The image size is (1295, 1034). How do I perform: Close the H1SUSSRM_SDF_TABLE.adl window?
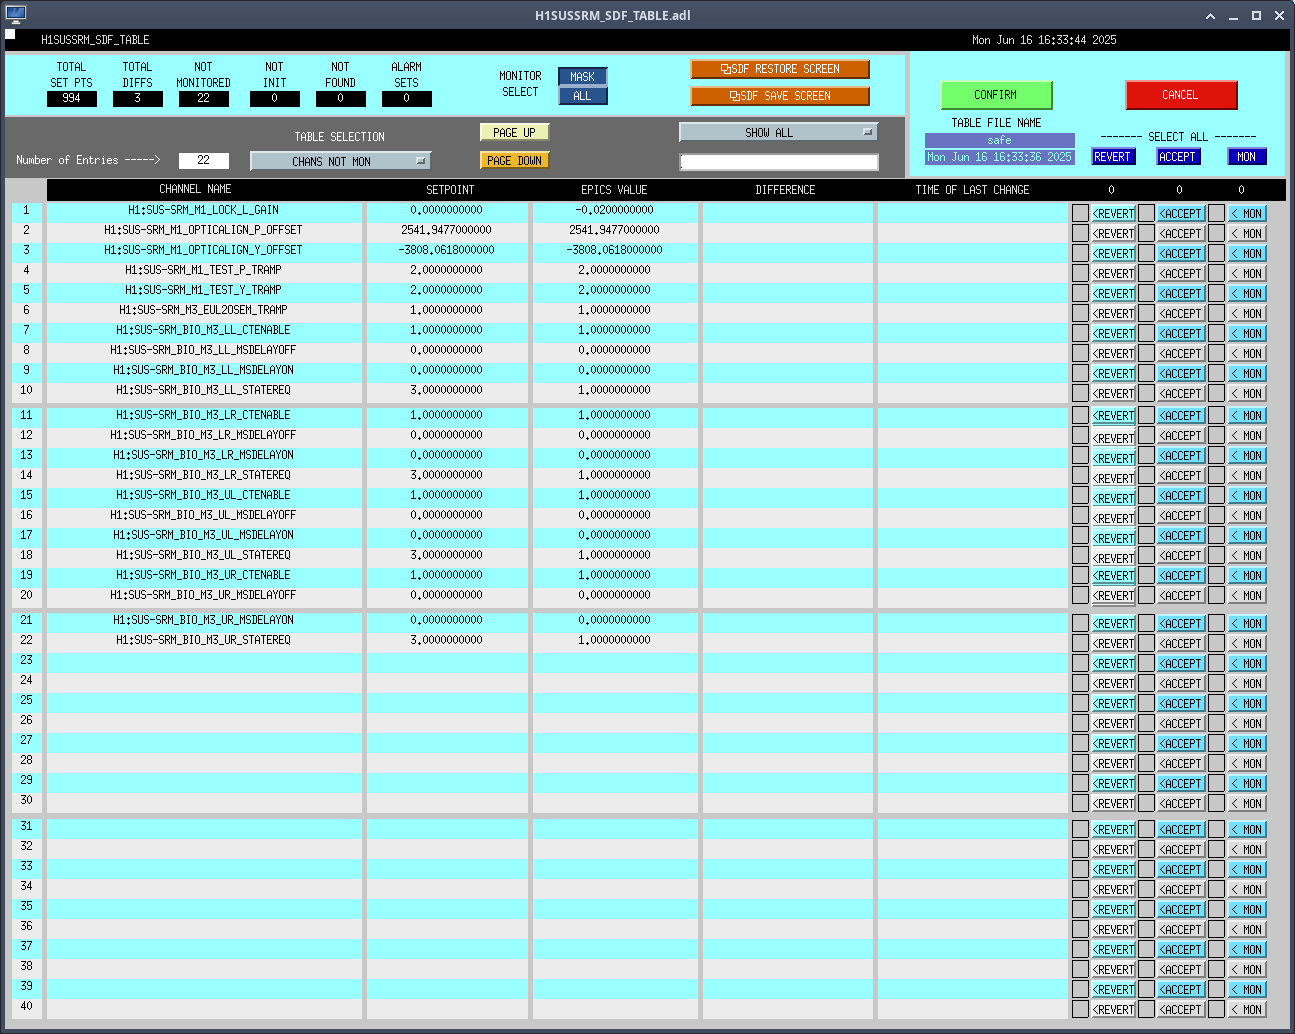1279,15
